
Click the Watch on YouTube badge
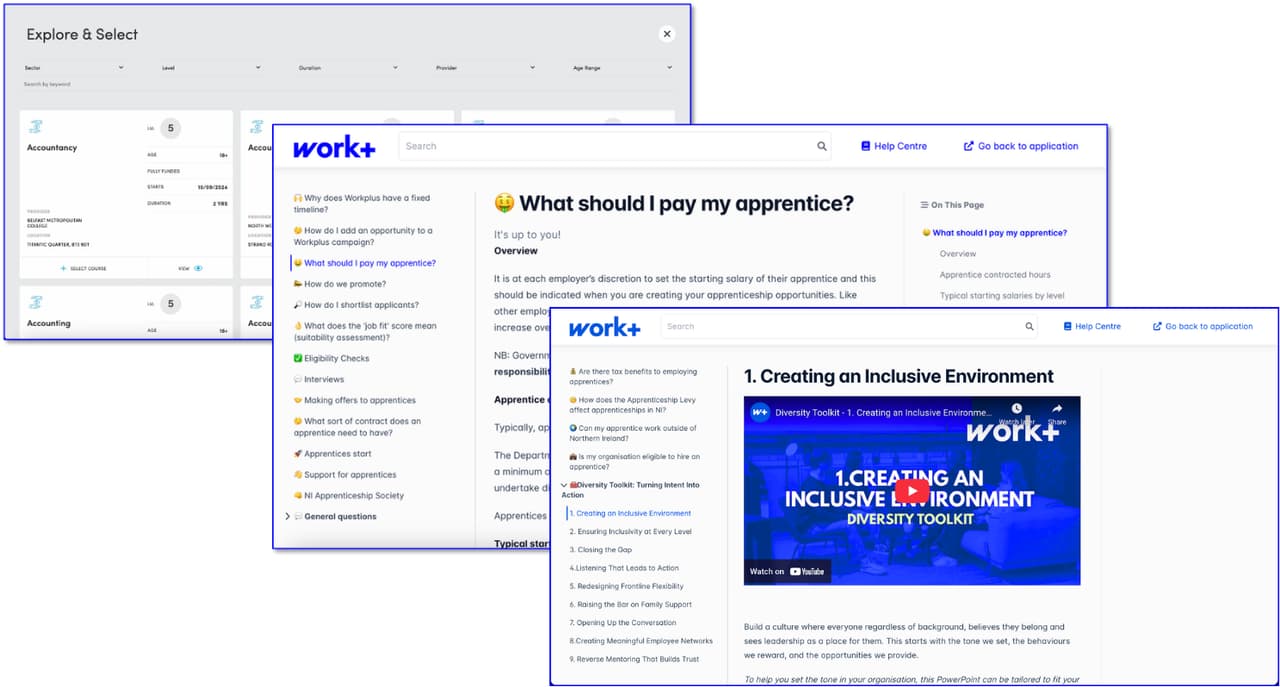pos(788,571)
